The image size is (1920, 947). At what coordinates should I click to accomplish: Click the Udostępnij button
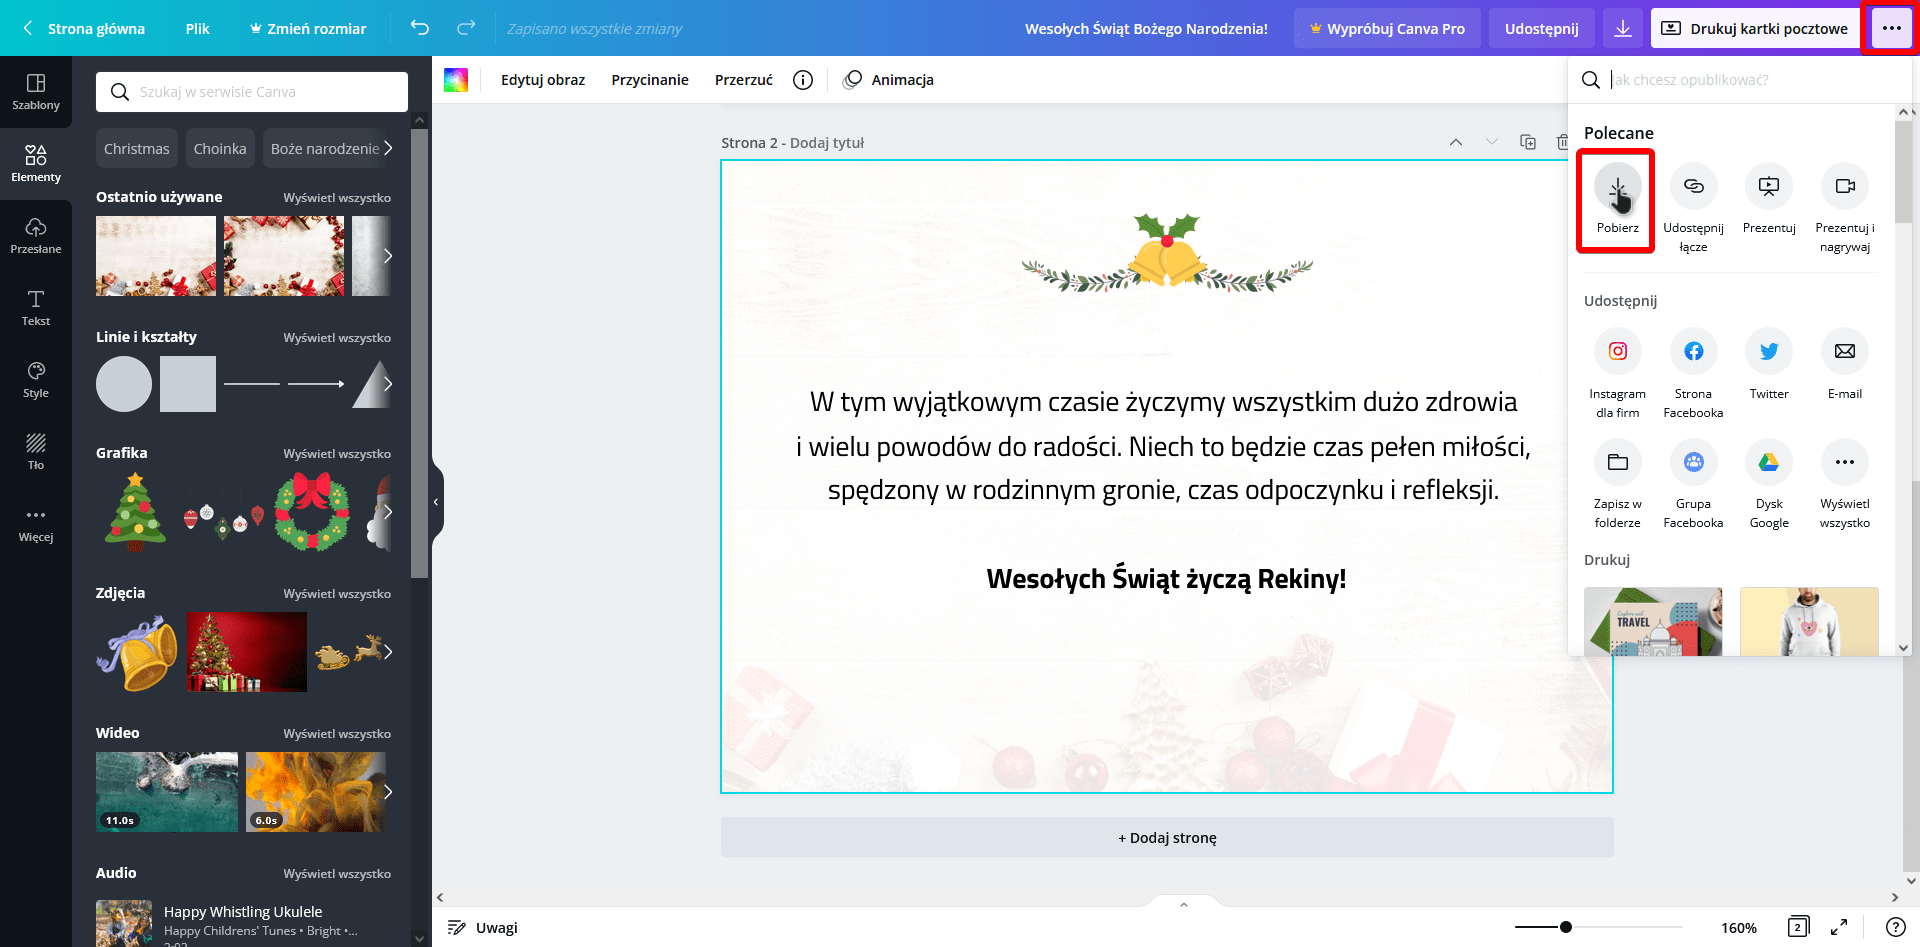pos(1541,28)
